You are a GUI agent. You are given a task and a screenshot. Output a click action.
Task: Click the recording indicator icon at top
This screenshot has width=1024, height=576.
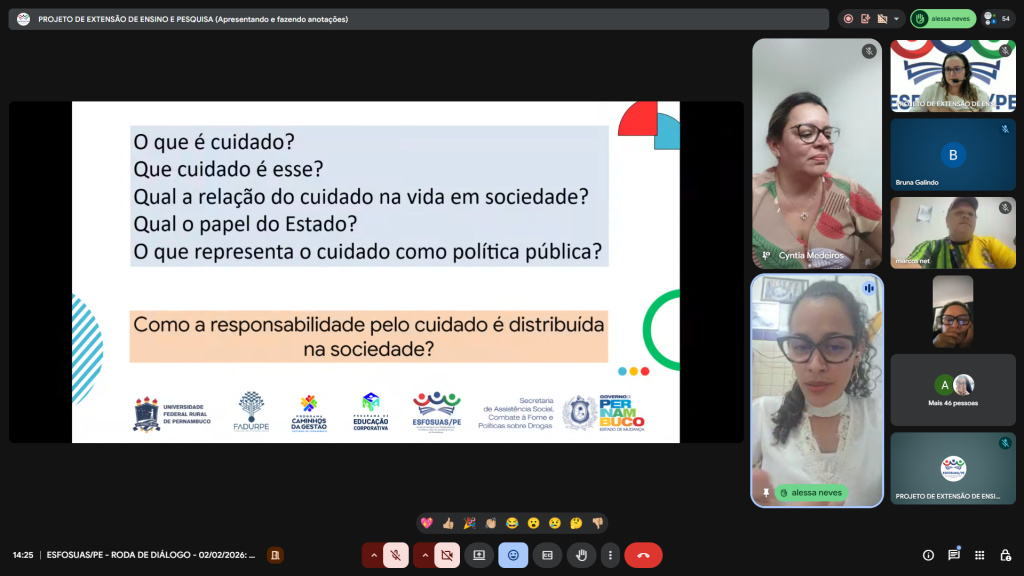click(848, 18)
